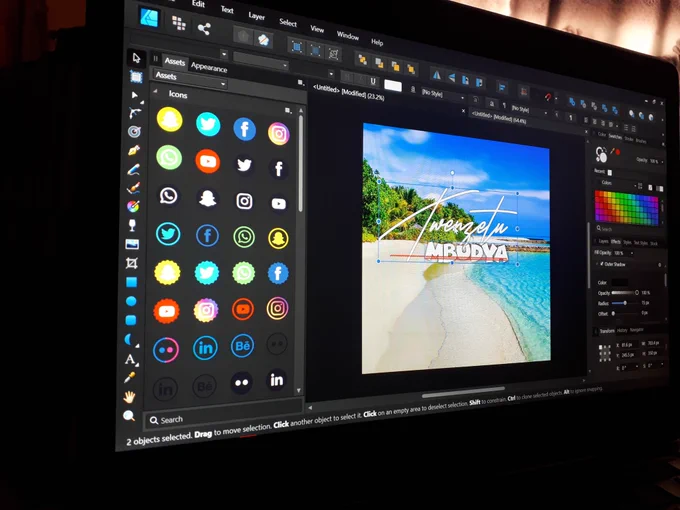Switch to the Layers panel tab
The width and height of the screenshot is (680, 510).
pos(603,241)
